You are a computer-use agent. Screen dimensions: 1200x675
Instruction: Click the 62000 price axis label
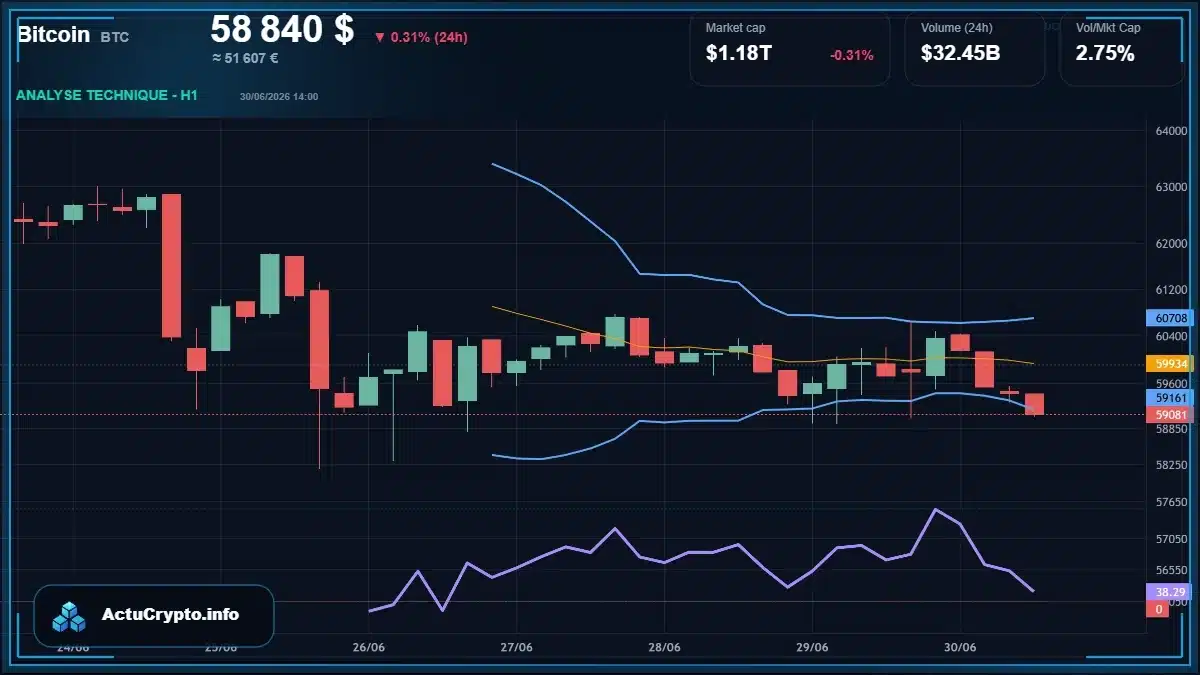[1171, 243]
